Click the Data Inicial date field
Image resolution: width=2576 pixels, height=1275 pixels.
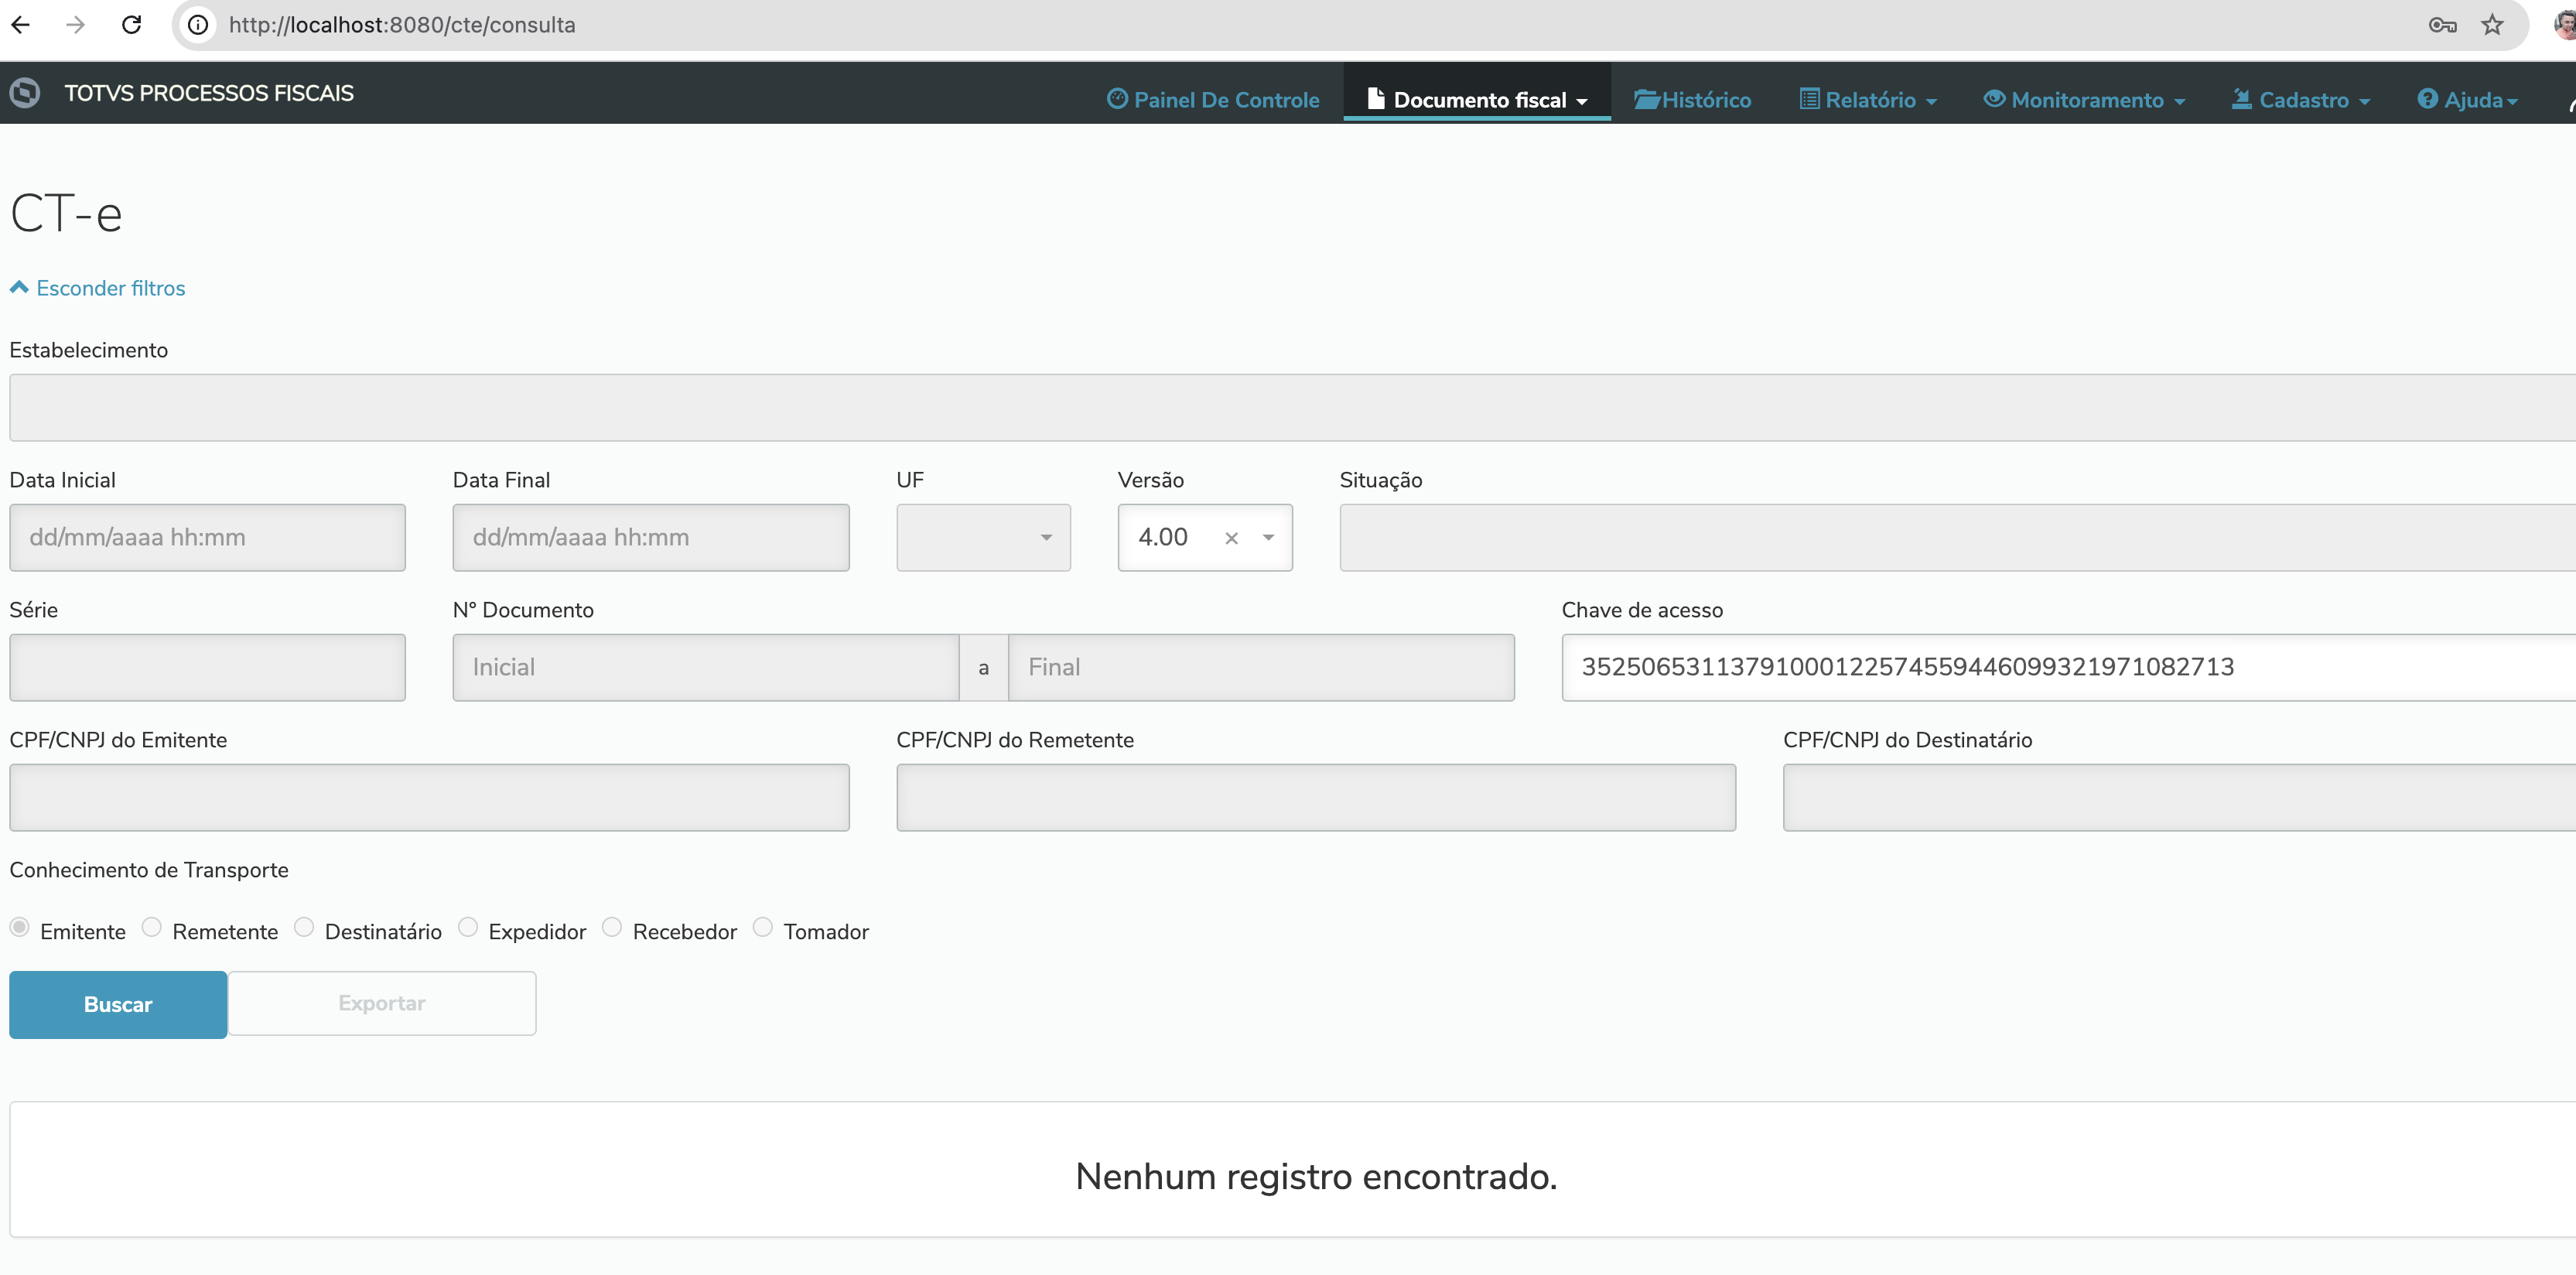tap(207, 538)
